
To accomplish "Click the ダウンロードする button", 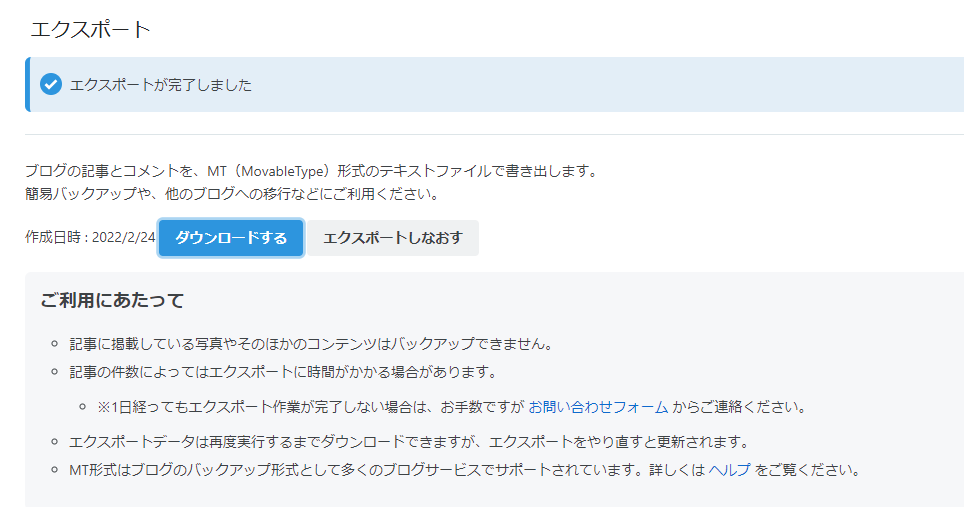I will pyautogui.click(x=231, y=238).
